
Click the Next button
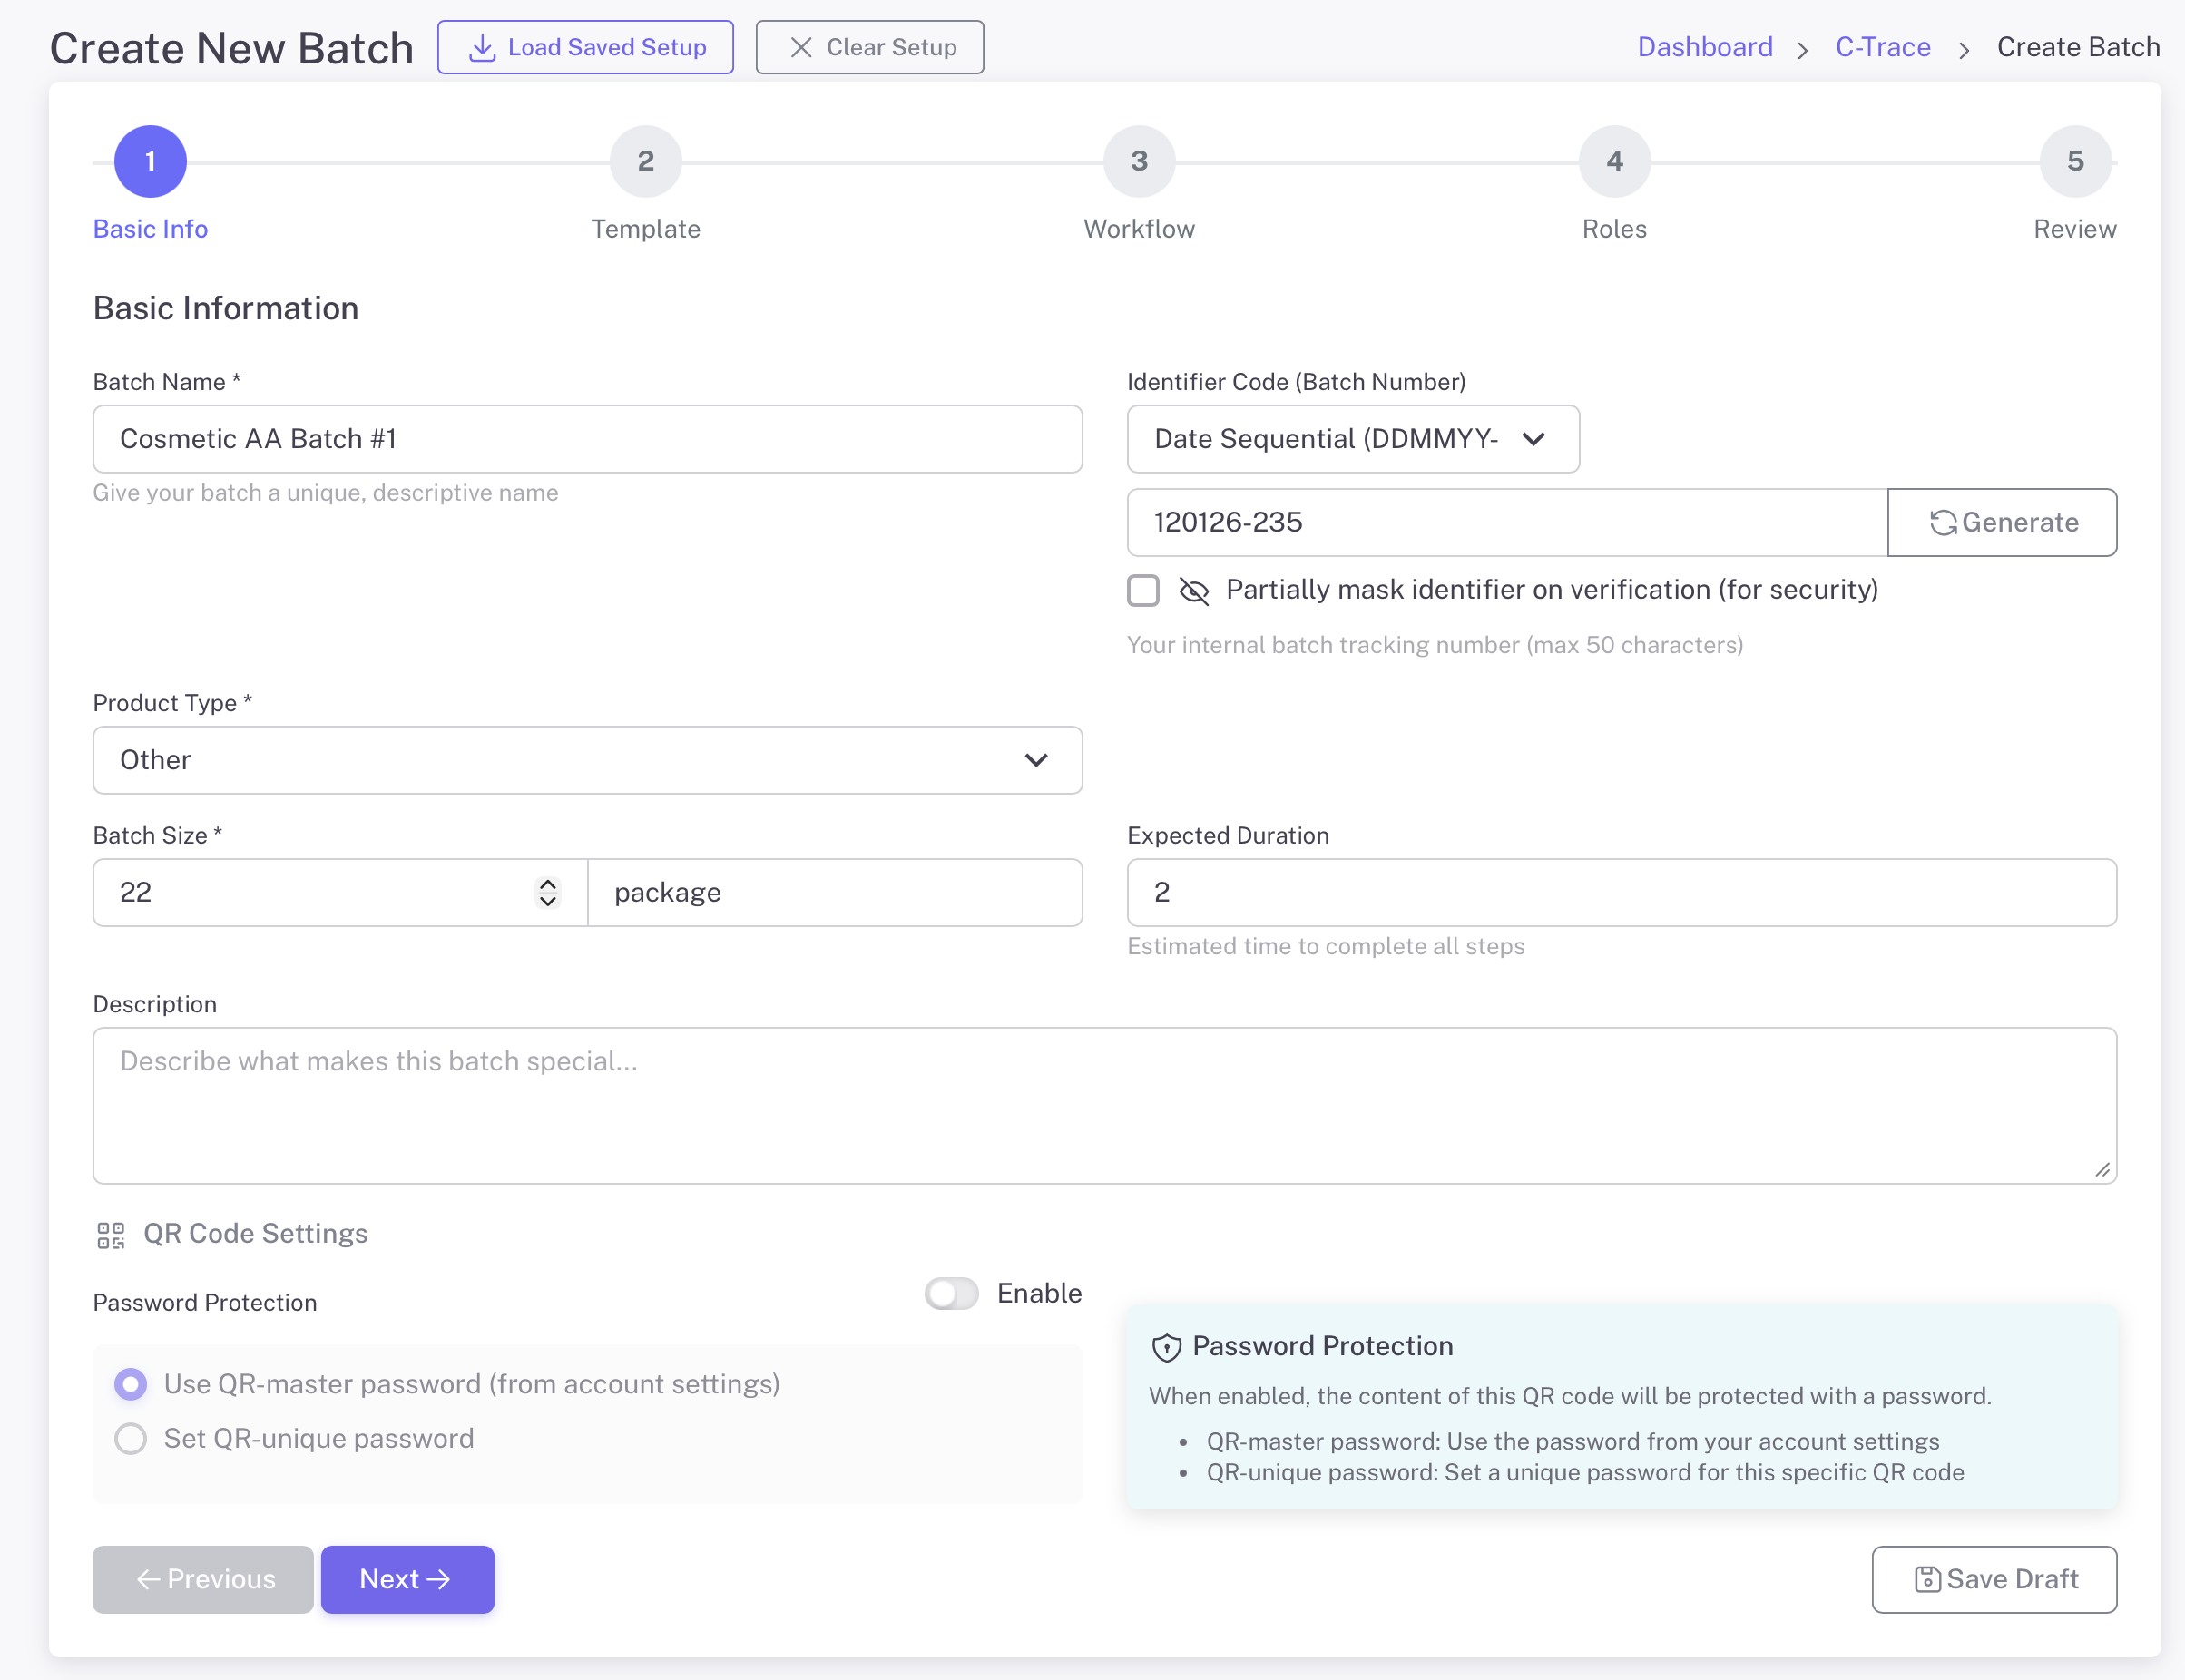click(x=407, y=1579)
